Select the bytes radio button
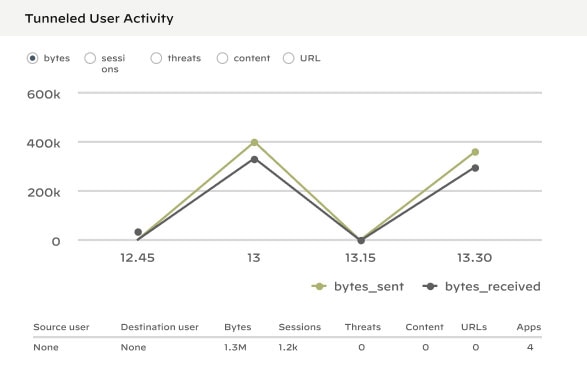The width and height of the screenshot is (587, 374). pos(33,58)
